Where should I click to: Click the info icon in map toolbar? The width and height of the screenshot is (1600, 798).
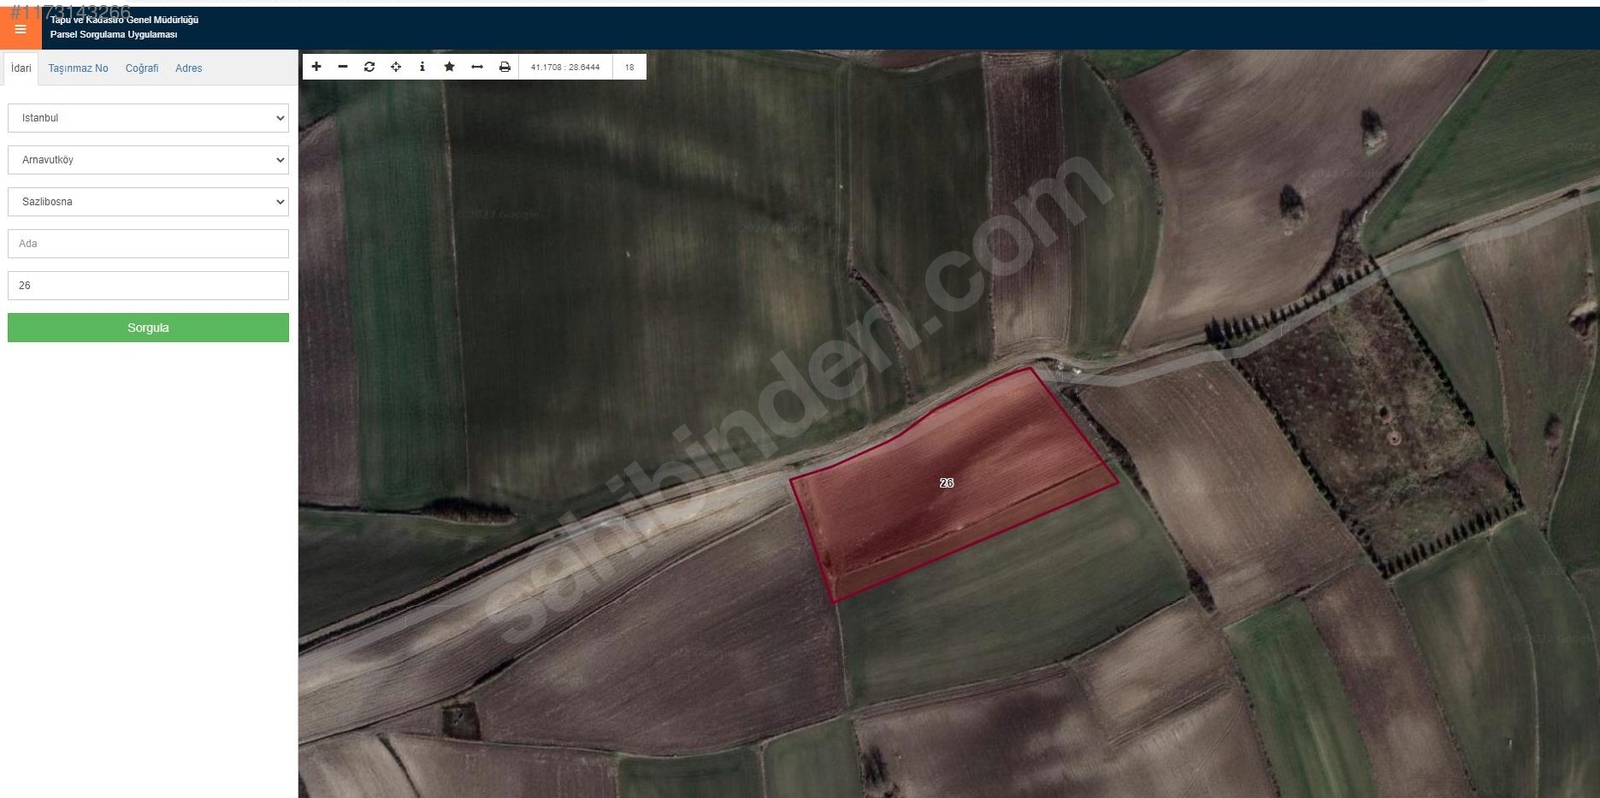pos(422,67)
